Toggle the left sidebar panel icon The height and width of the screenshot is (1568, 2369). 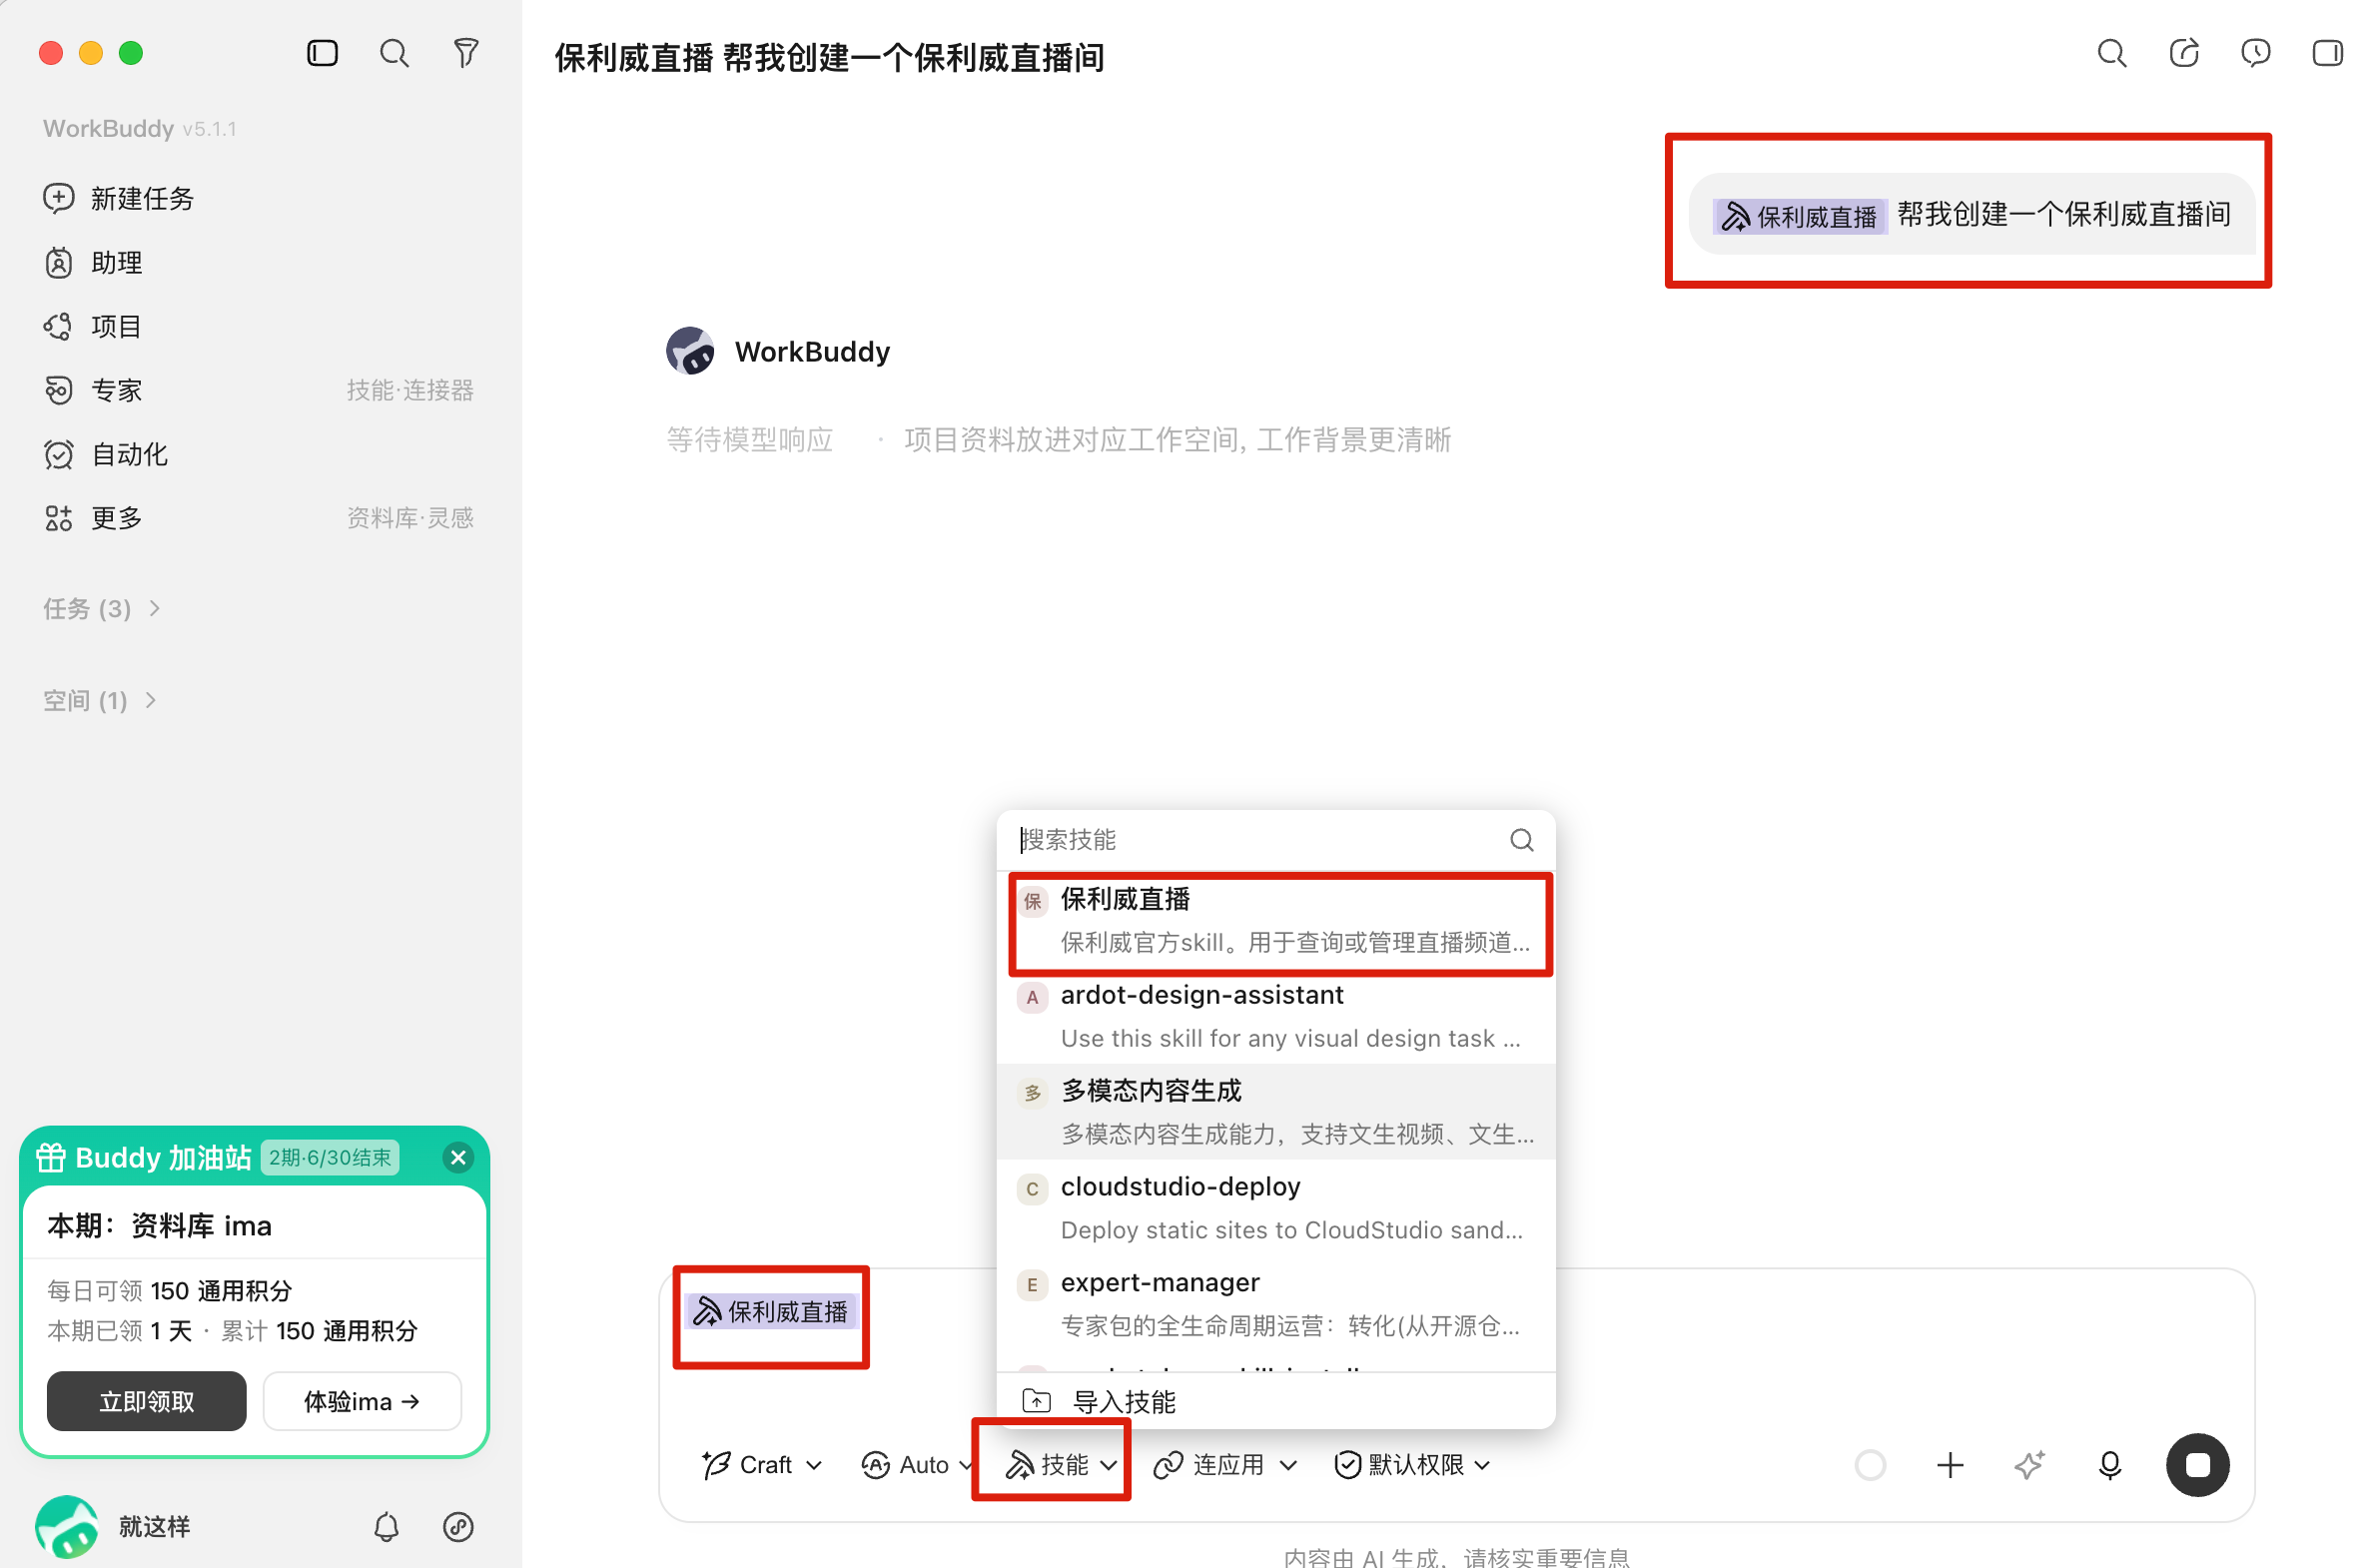point(322,53)
